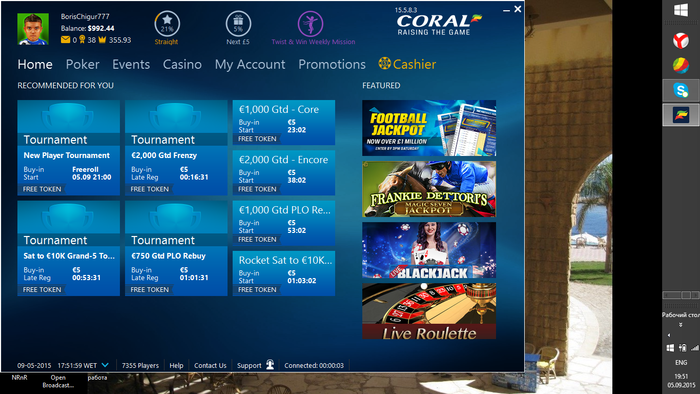
Task: Click the Support link
Action: coord(249,365)
